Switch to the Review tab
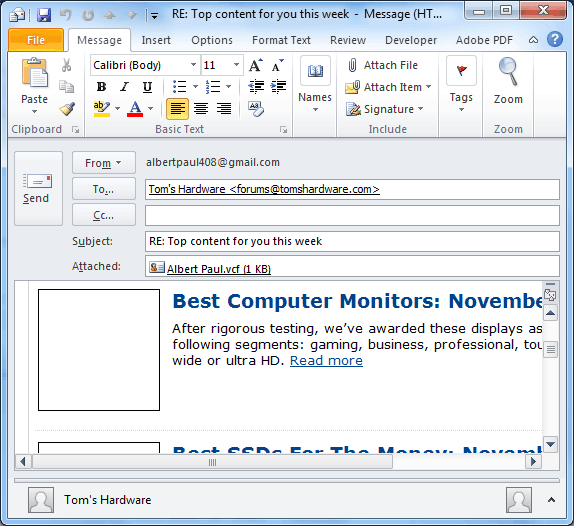Viewport: 574px width, 526px height. click(x=348, y=40)
